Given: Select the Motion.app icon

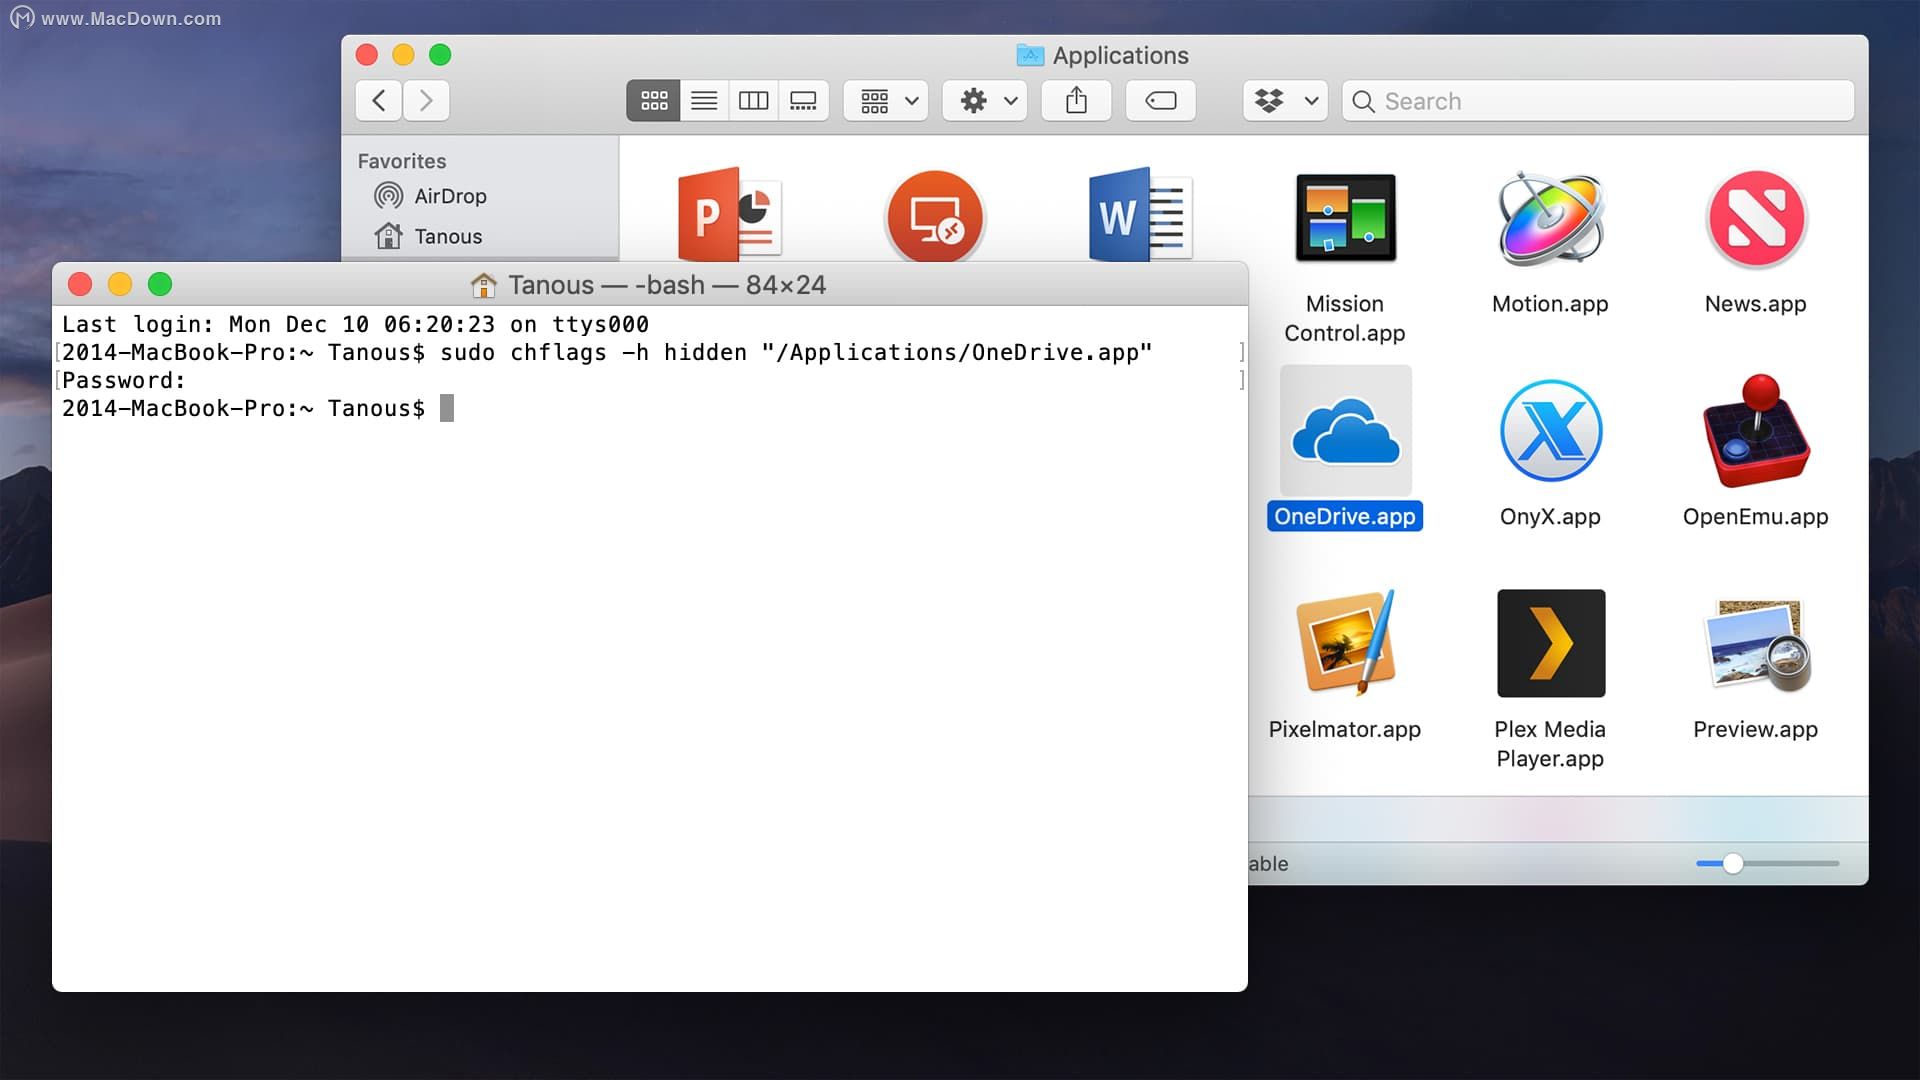Looking at the screenshot, I should click(1550, 218).
